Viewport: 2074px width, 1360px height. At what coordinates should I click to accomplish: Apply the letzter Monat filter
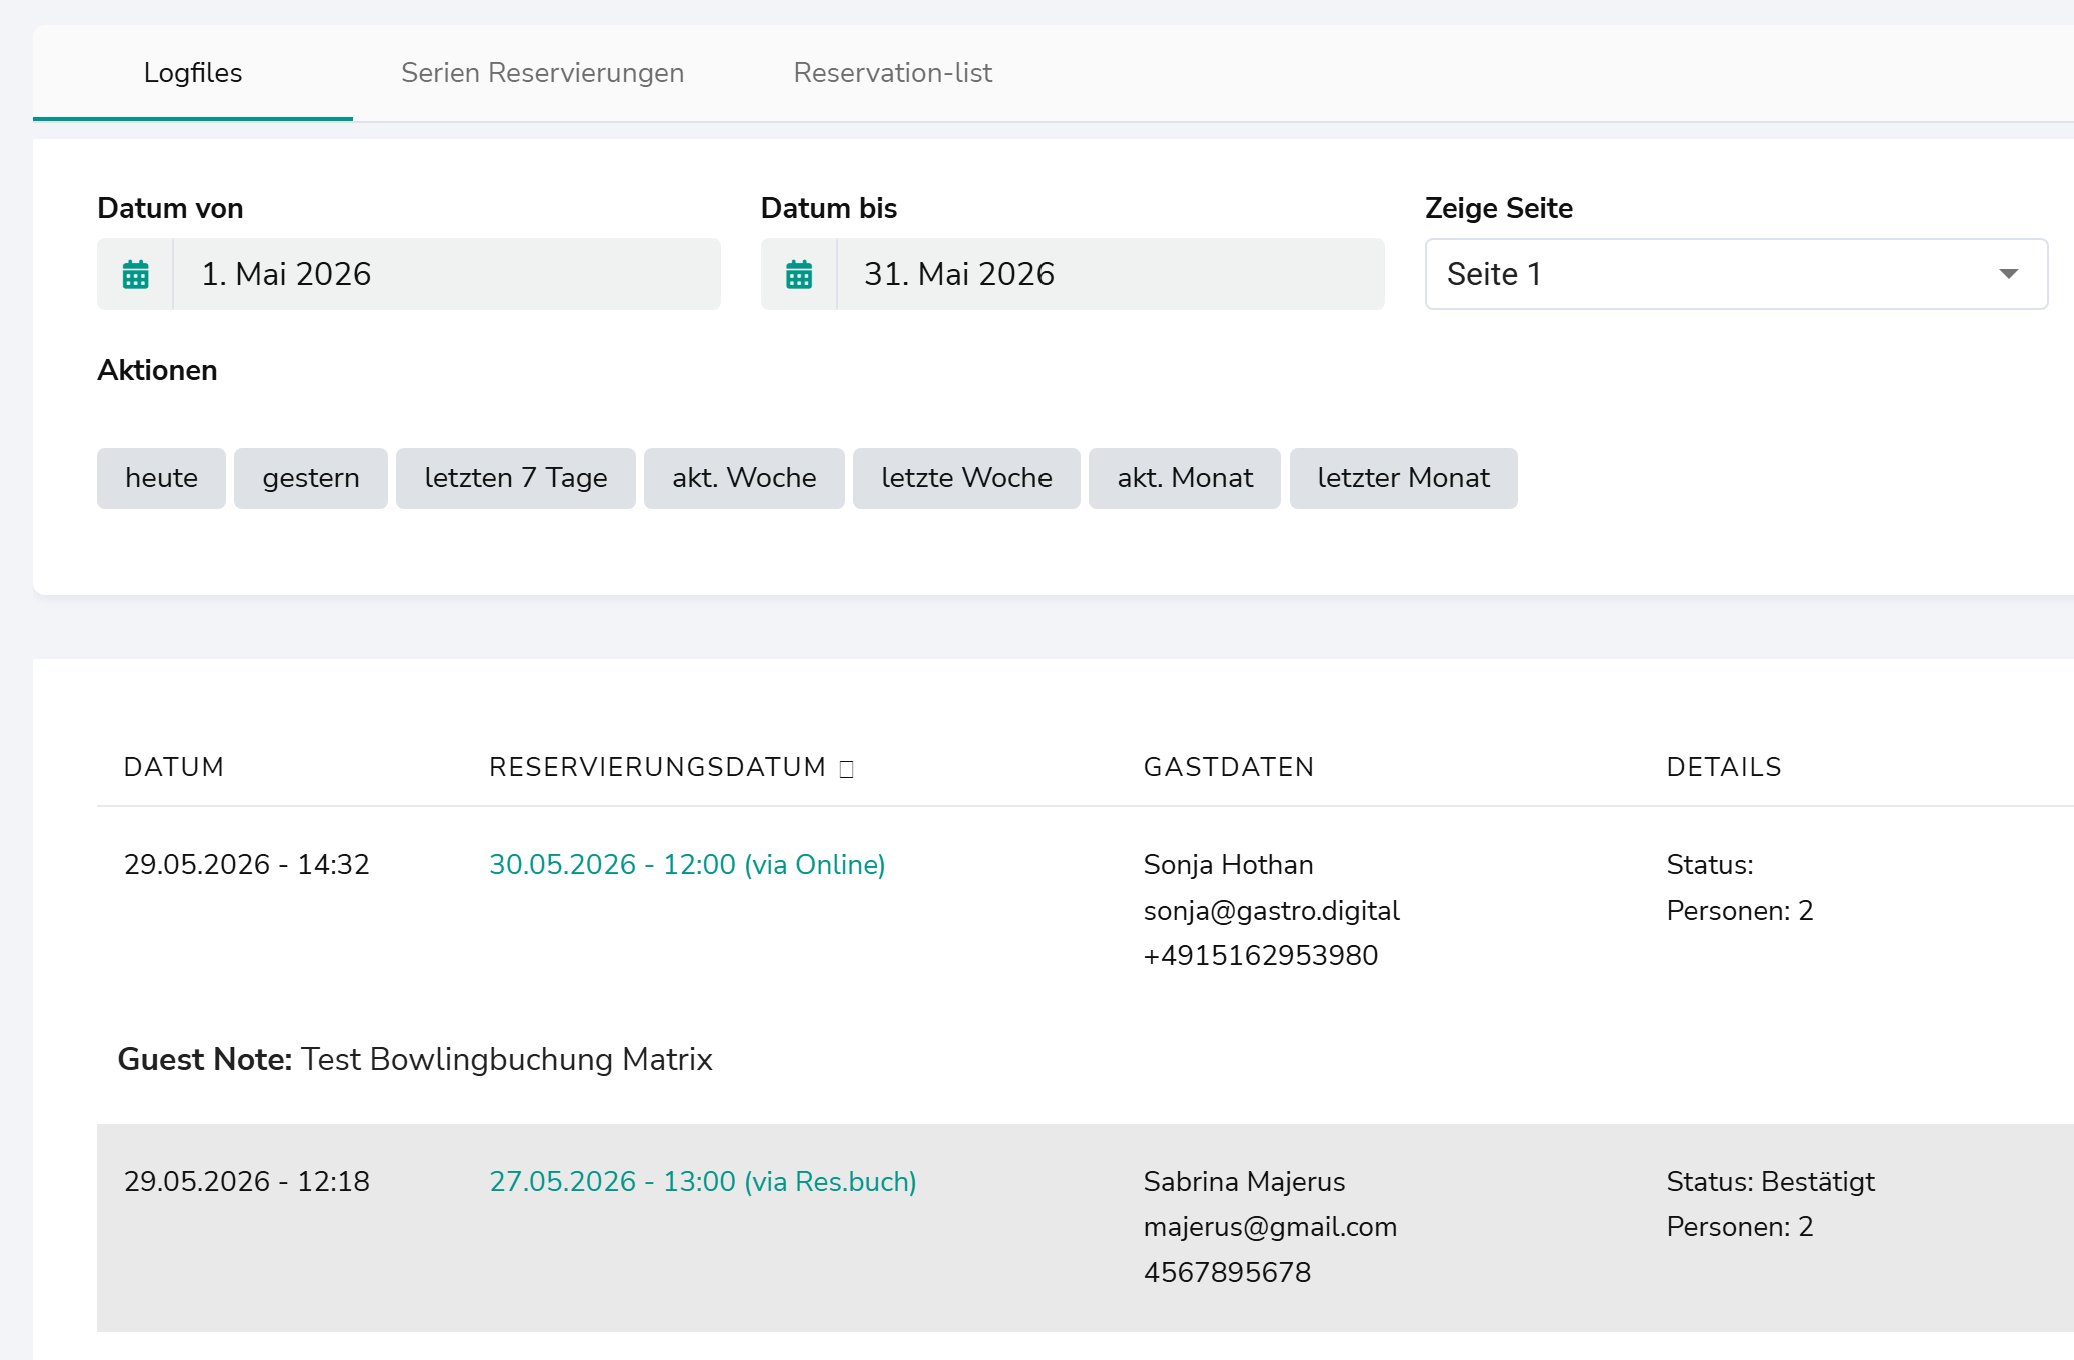(x=1404, y=478)
